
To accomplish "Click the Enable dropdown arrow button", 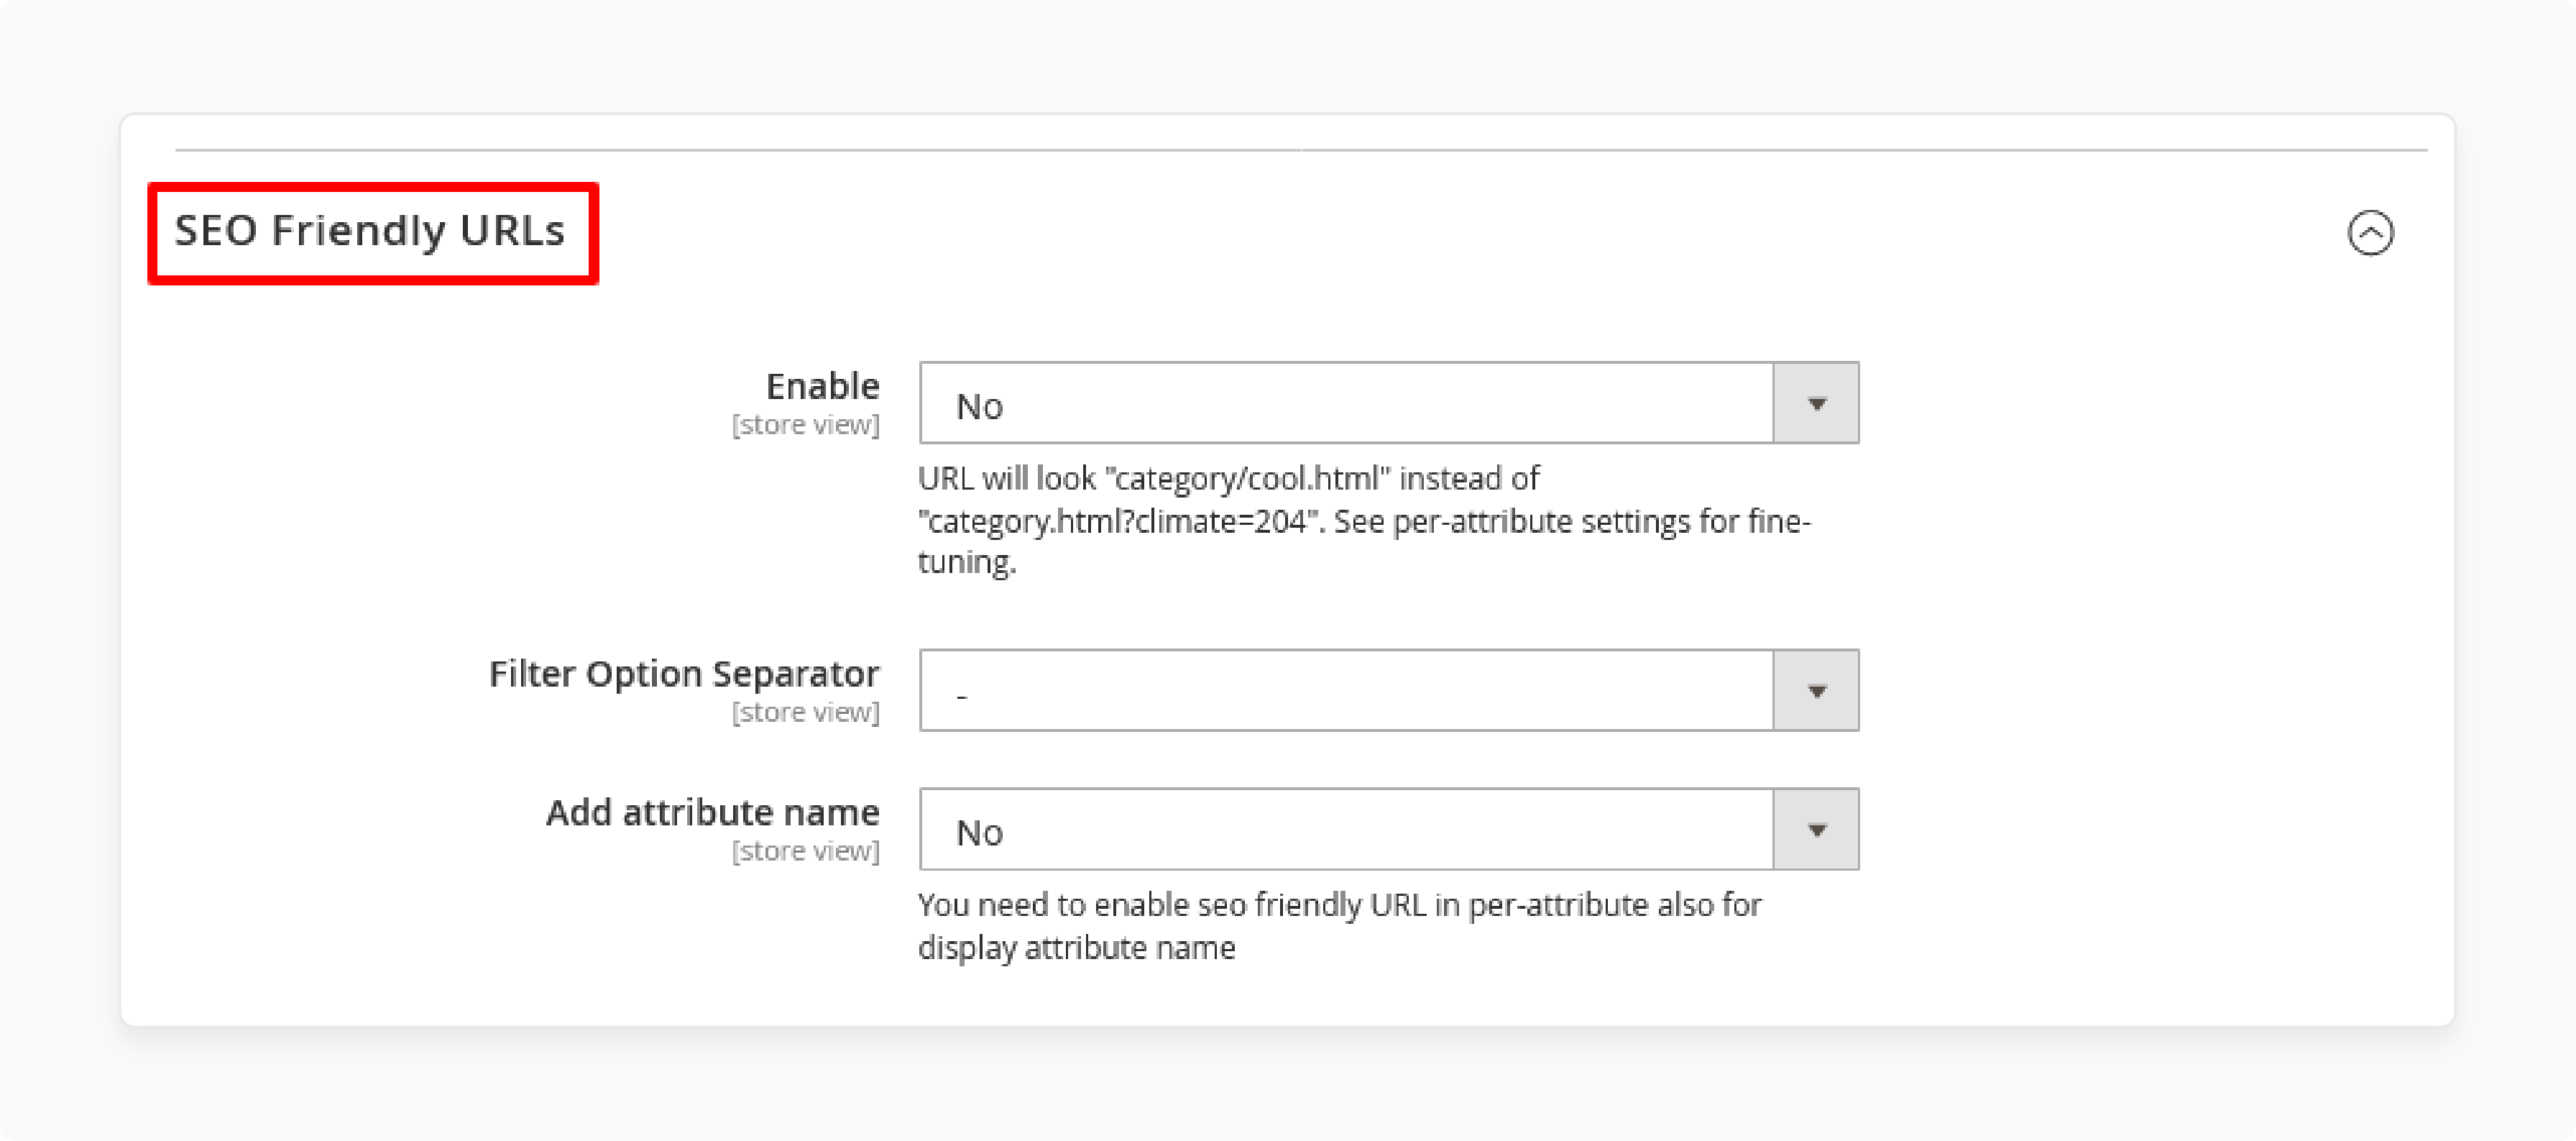I will (x=1816, y=403).
